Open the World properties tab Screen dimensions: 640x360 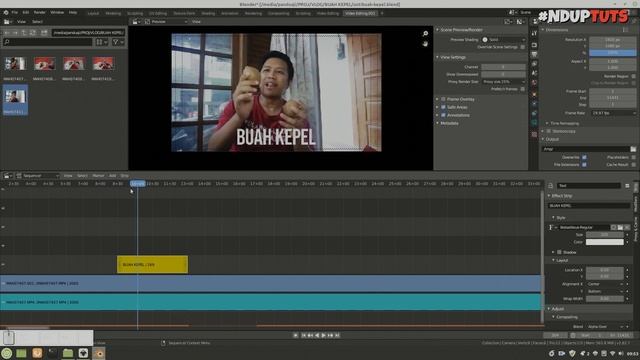point(534,82)
